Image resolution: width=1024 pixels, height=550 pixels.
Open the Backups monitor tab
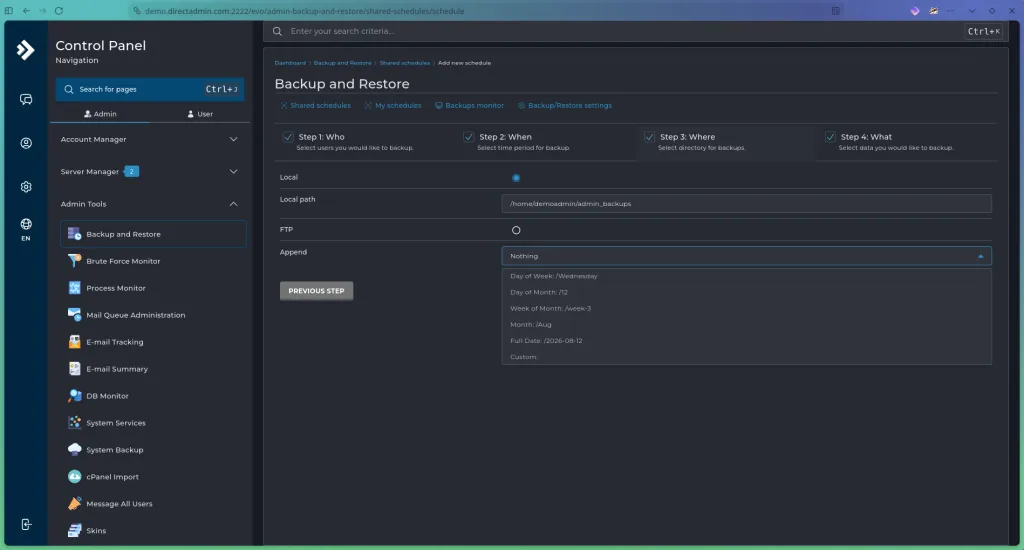point(470,105)
